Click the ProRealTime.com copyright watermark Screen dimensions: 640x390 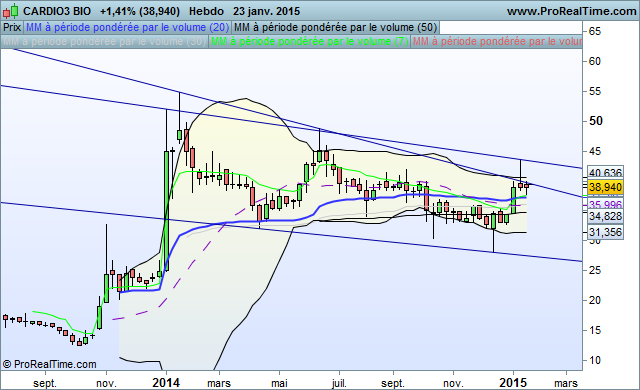pos(49,364)
